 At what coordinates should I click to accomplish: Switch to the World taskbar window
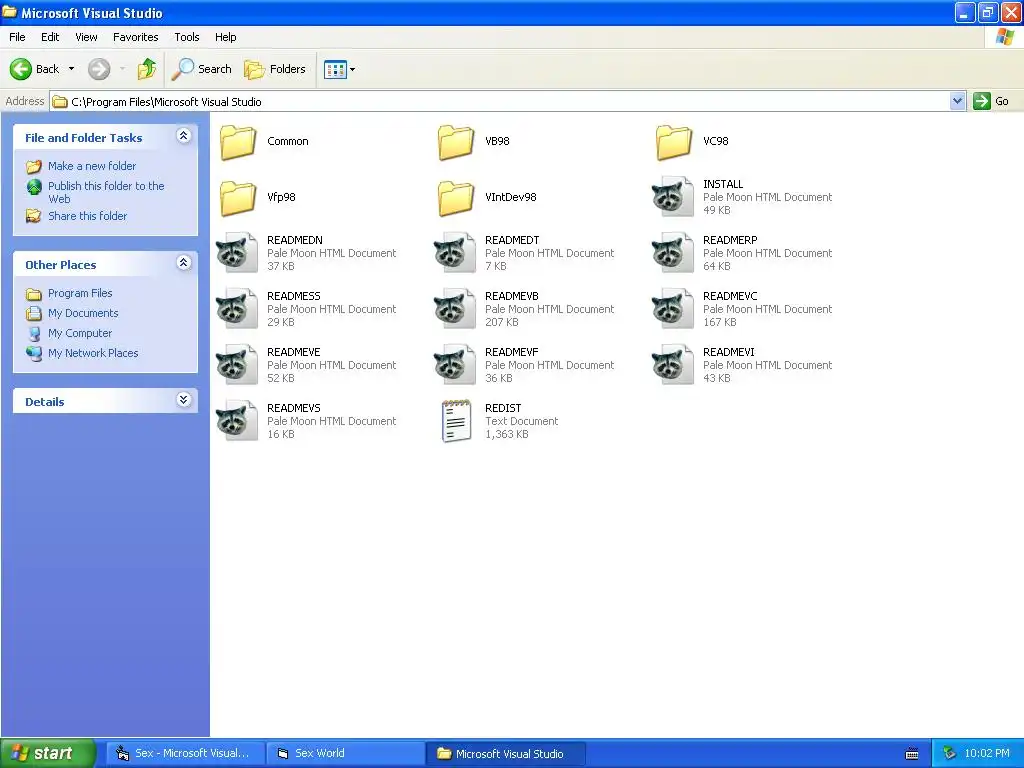[345, 754]
